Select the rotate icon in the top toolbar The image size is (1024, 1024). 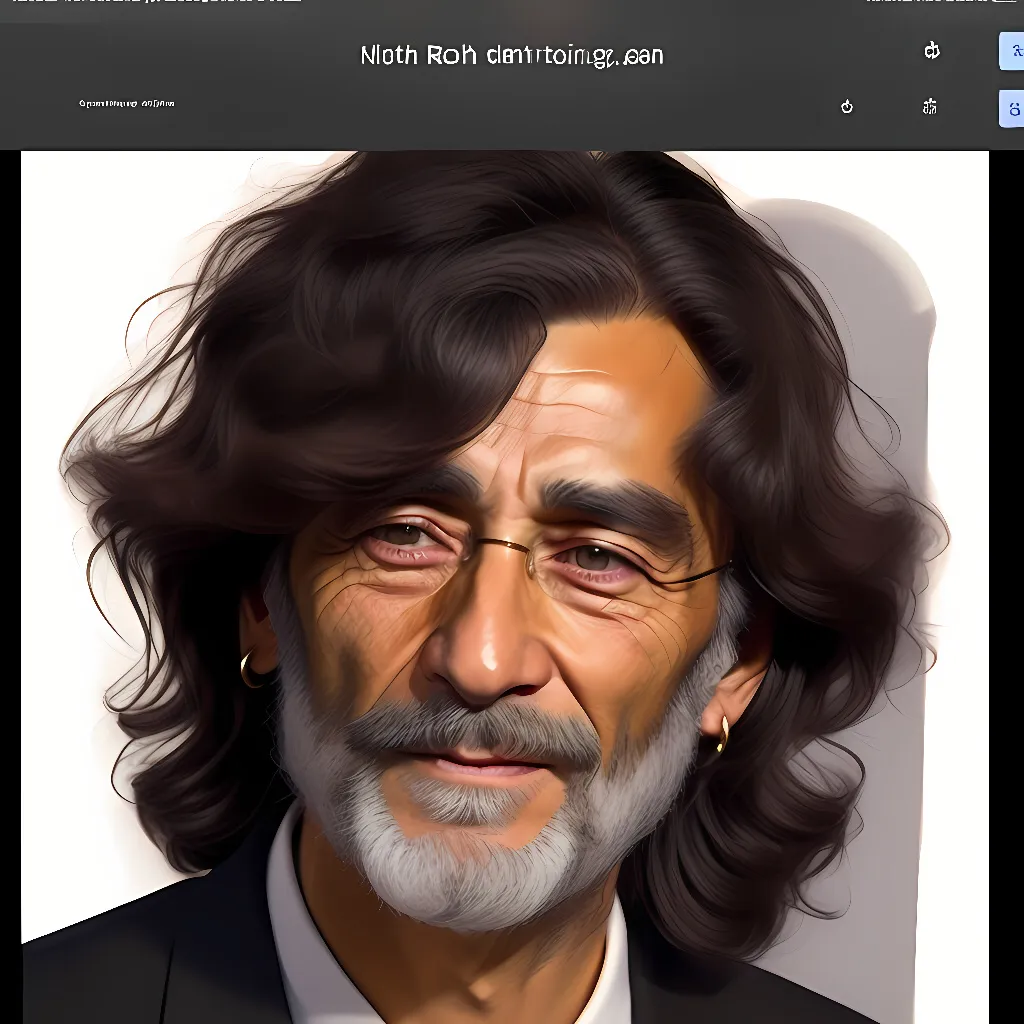pos(931,51)
